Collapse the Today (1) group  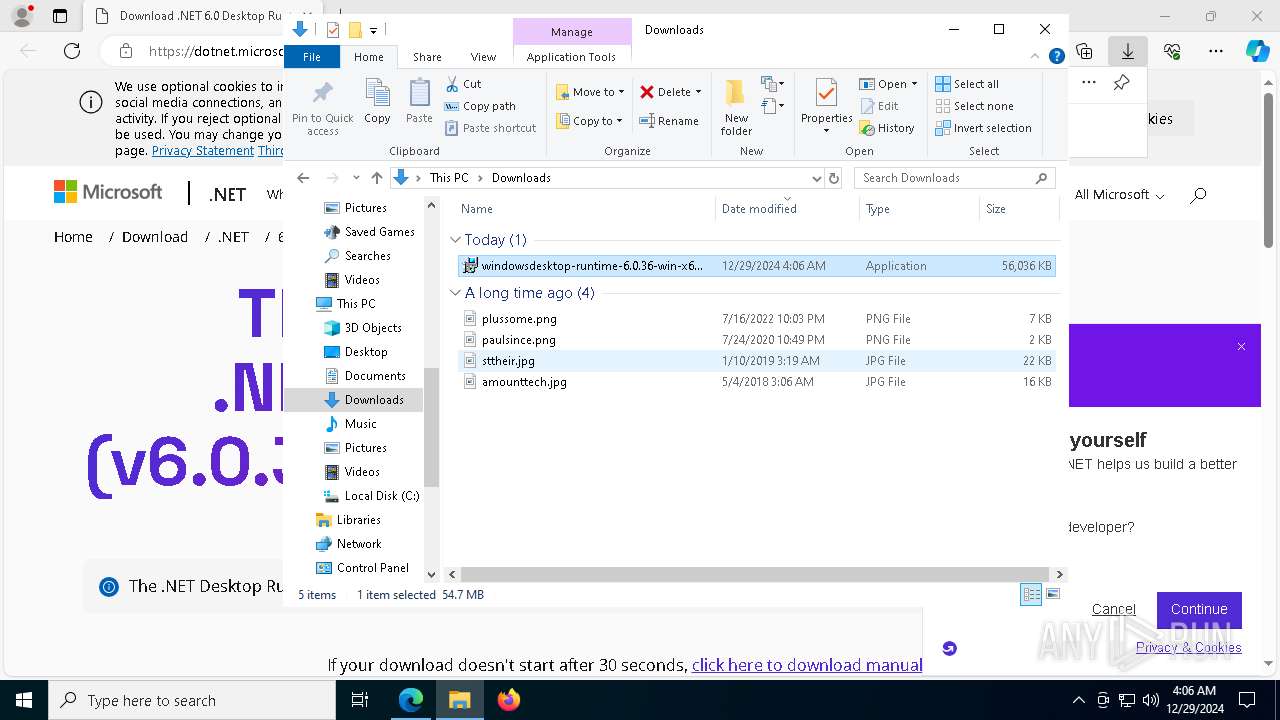click(x=456, y=240)
